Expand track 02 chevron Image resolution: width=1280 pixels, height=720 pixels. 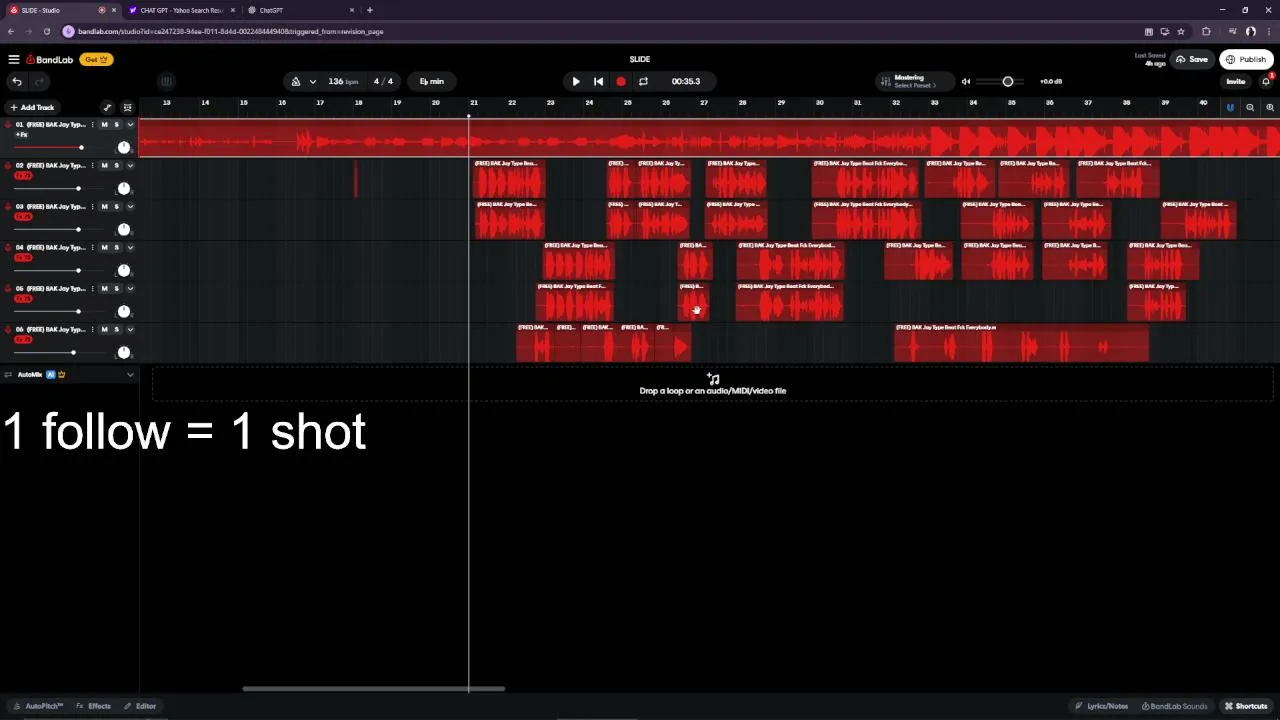click(130, 166)
